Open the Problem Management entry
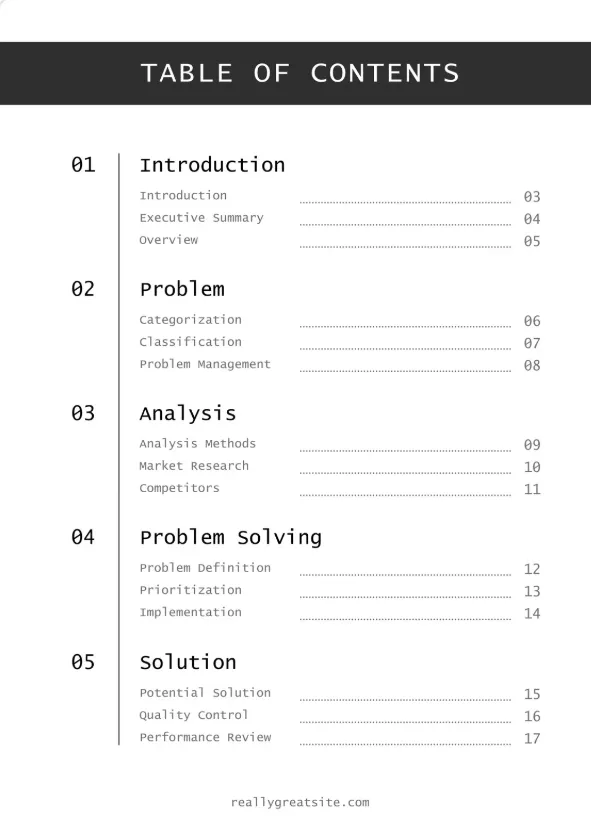The width and height of the screenshot is (591, 838). (205, 364)
